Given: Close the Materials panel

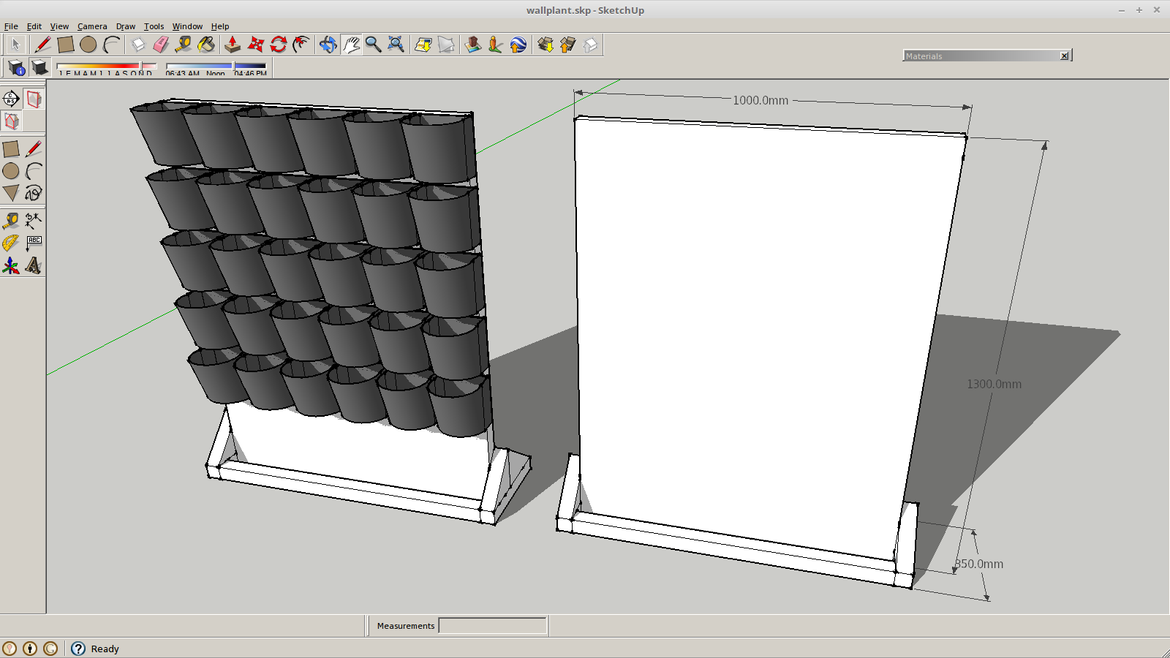Looking at the screenshot, I should tap(1064, 56).
